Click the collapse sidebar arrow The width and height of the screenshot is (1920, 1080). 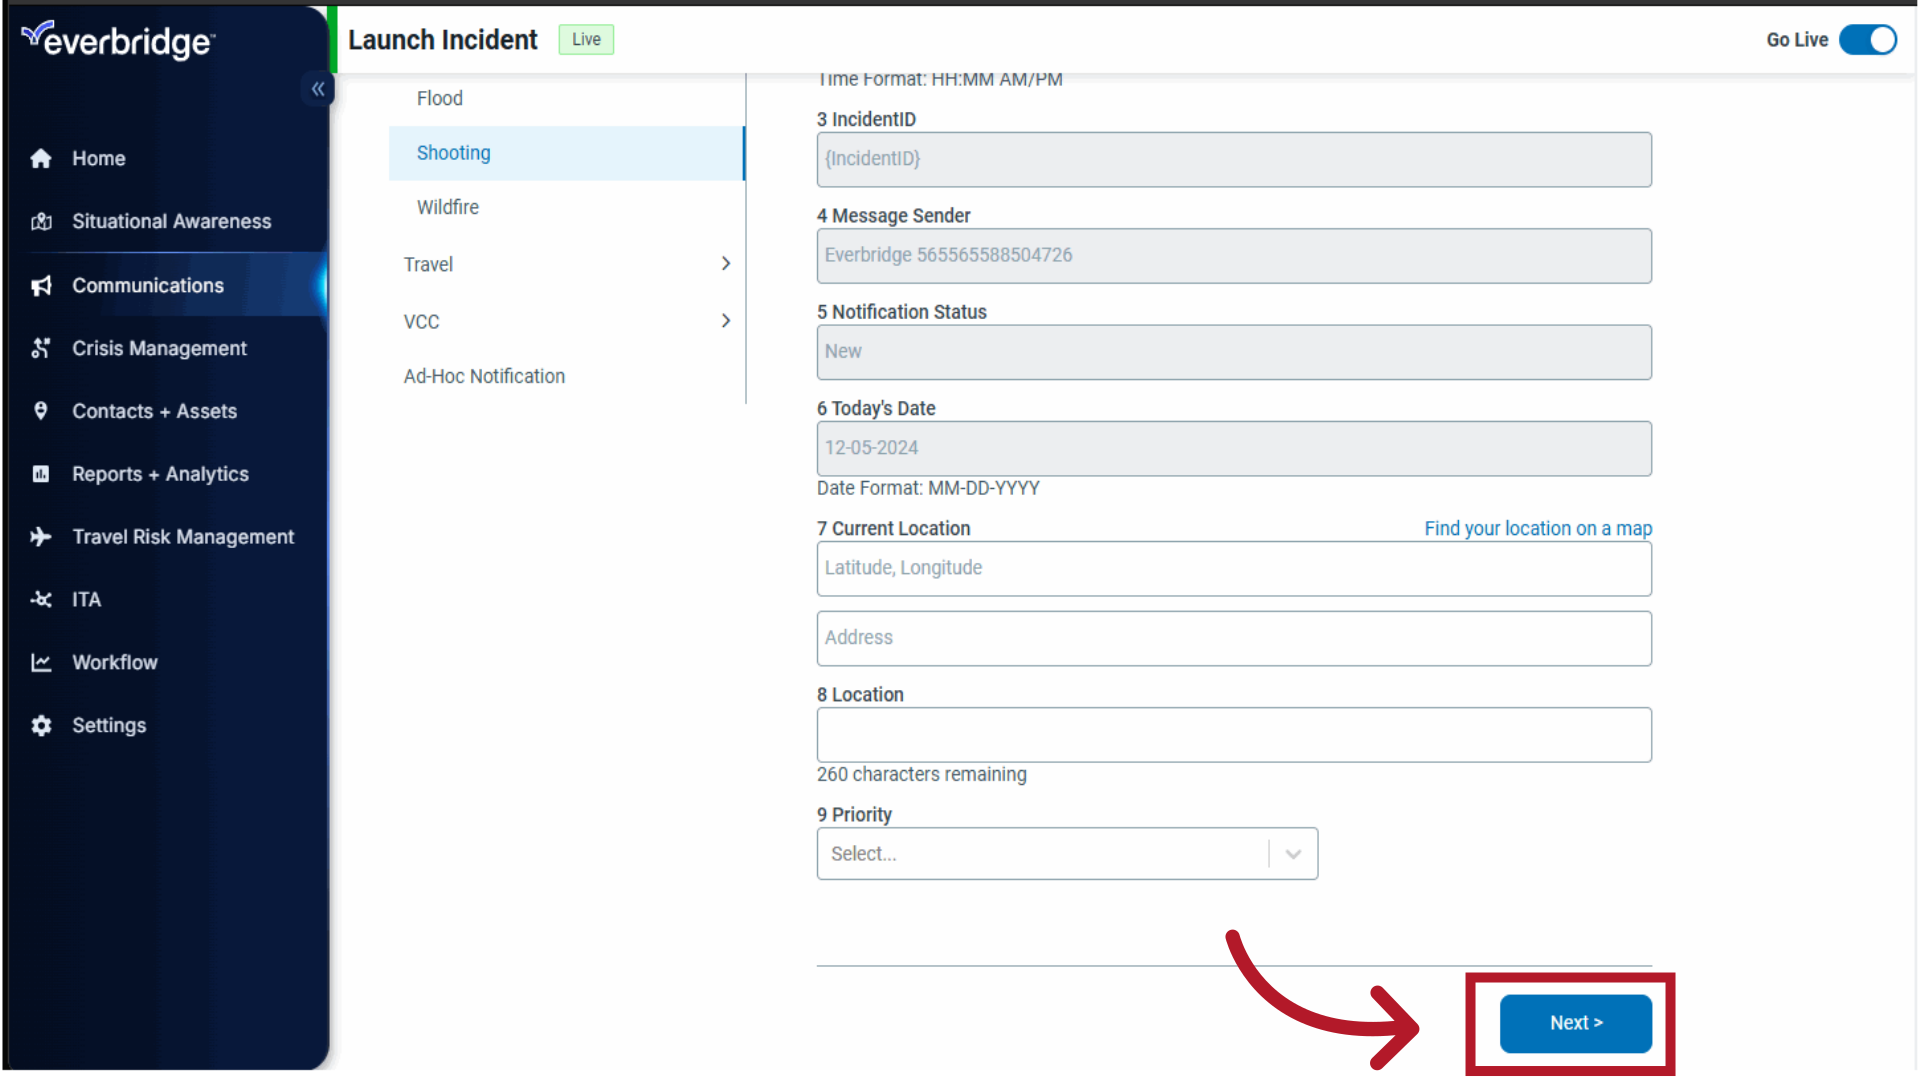[318, 90]
